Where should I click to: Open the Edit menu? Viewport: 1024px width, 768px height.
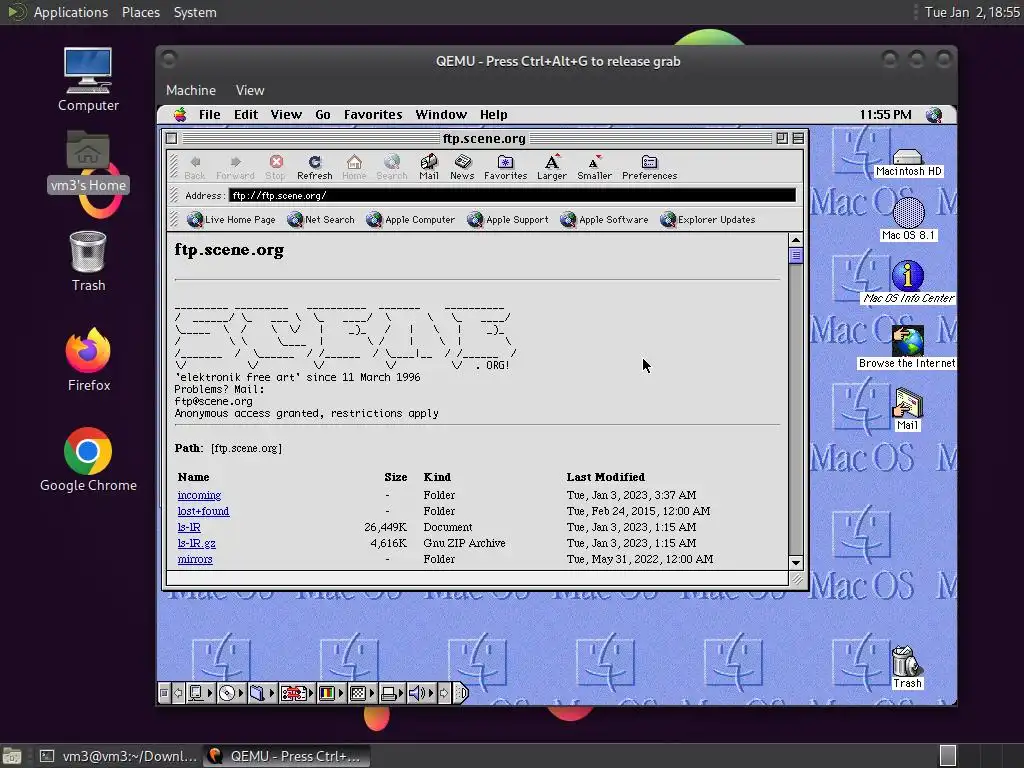click(x=246, y=115)
